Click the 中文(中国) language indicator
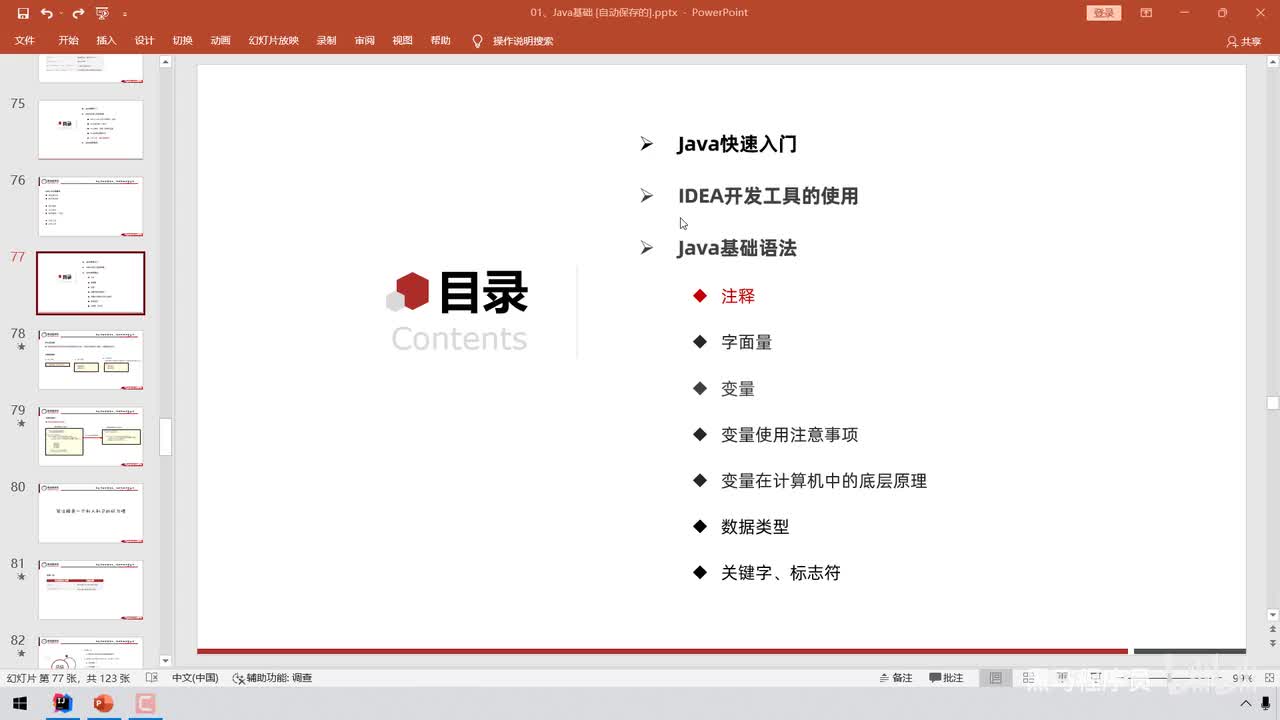1280x720 pixels. point(194,678)
